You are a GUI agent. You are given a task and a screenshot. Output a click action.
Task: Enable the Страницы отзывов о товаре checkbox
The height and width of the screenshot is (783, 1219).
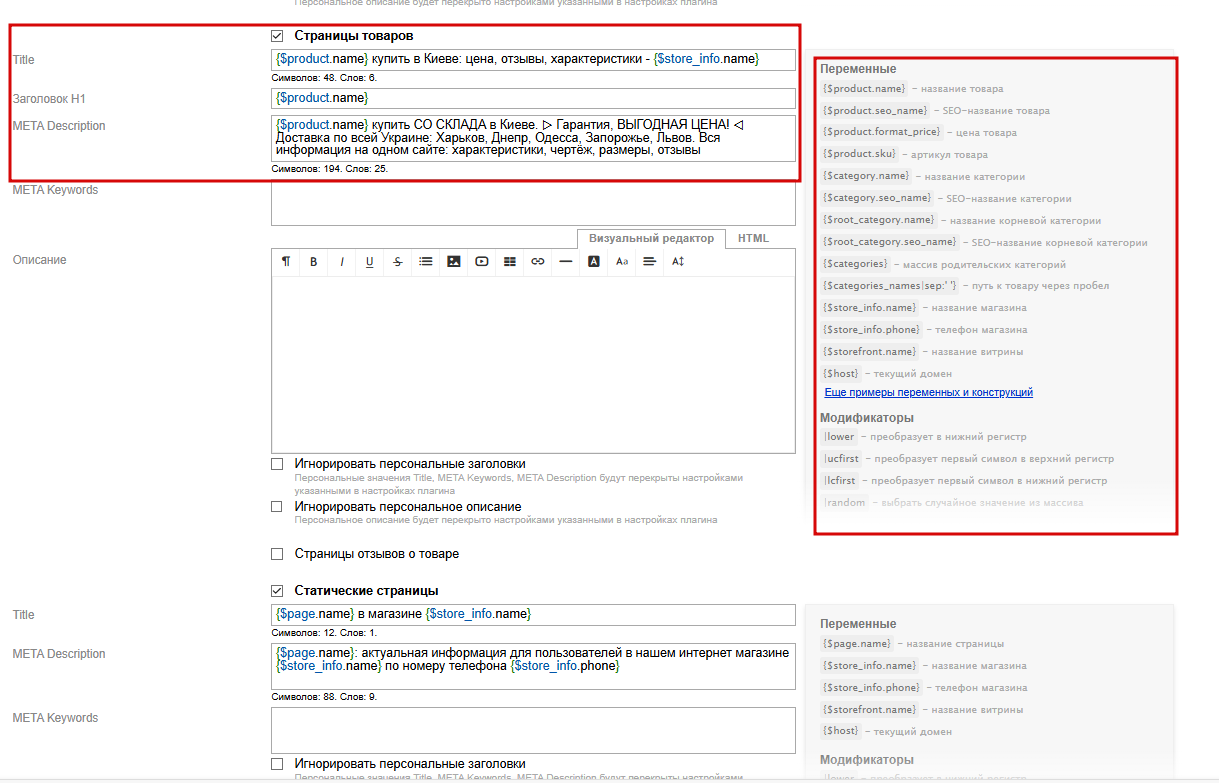pos(277,554)
